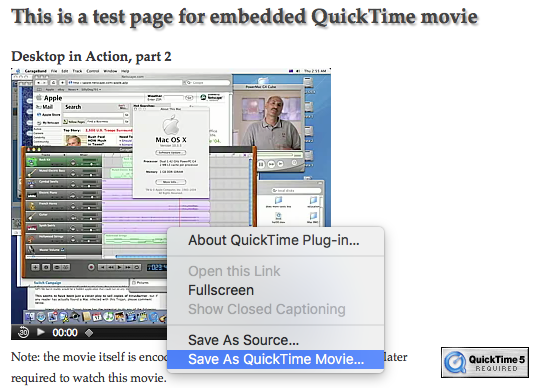
Task: Choose Fullscreen in the context menu
Action: pyautogui.click(x=276, y=290)
